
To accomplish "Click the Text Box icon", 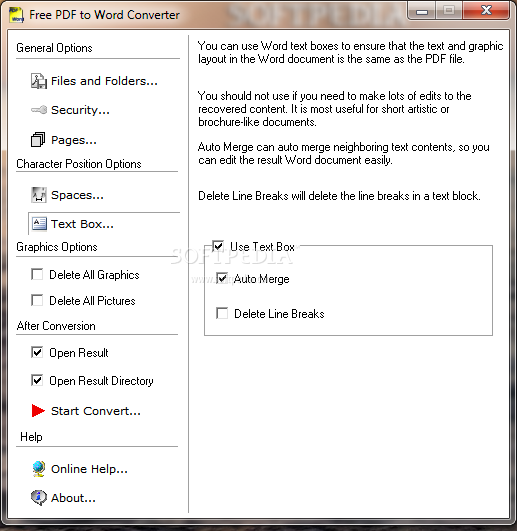I will [x=39, y=224].
